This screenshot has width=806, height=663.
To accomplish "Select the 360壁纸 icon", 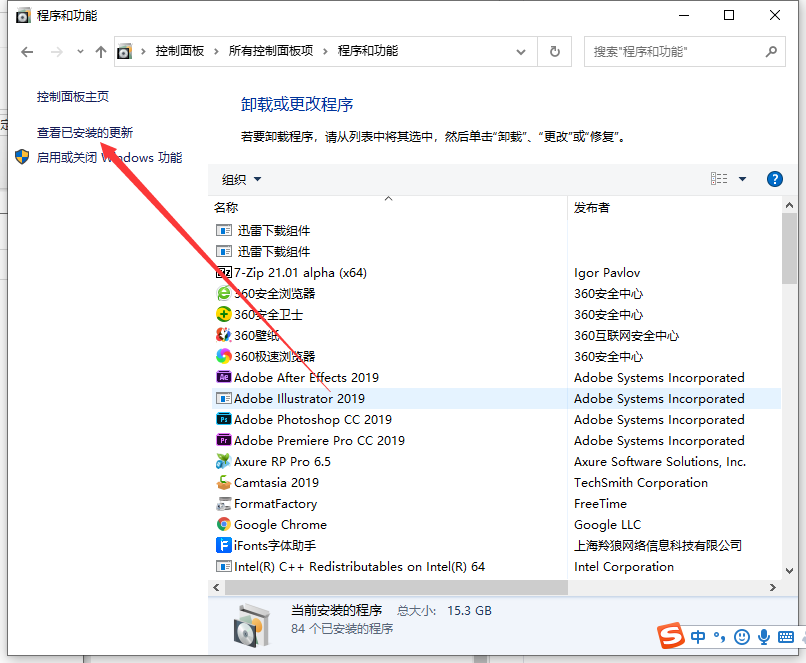I will (224, 335).
